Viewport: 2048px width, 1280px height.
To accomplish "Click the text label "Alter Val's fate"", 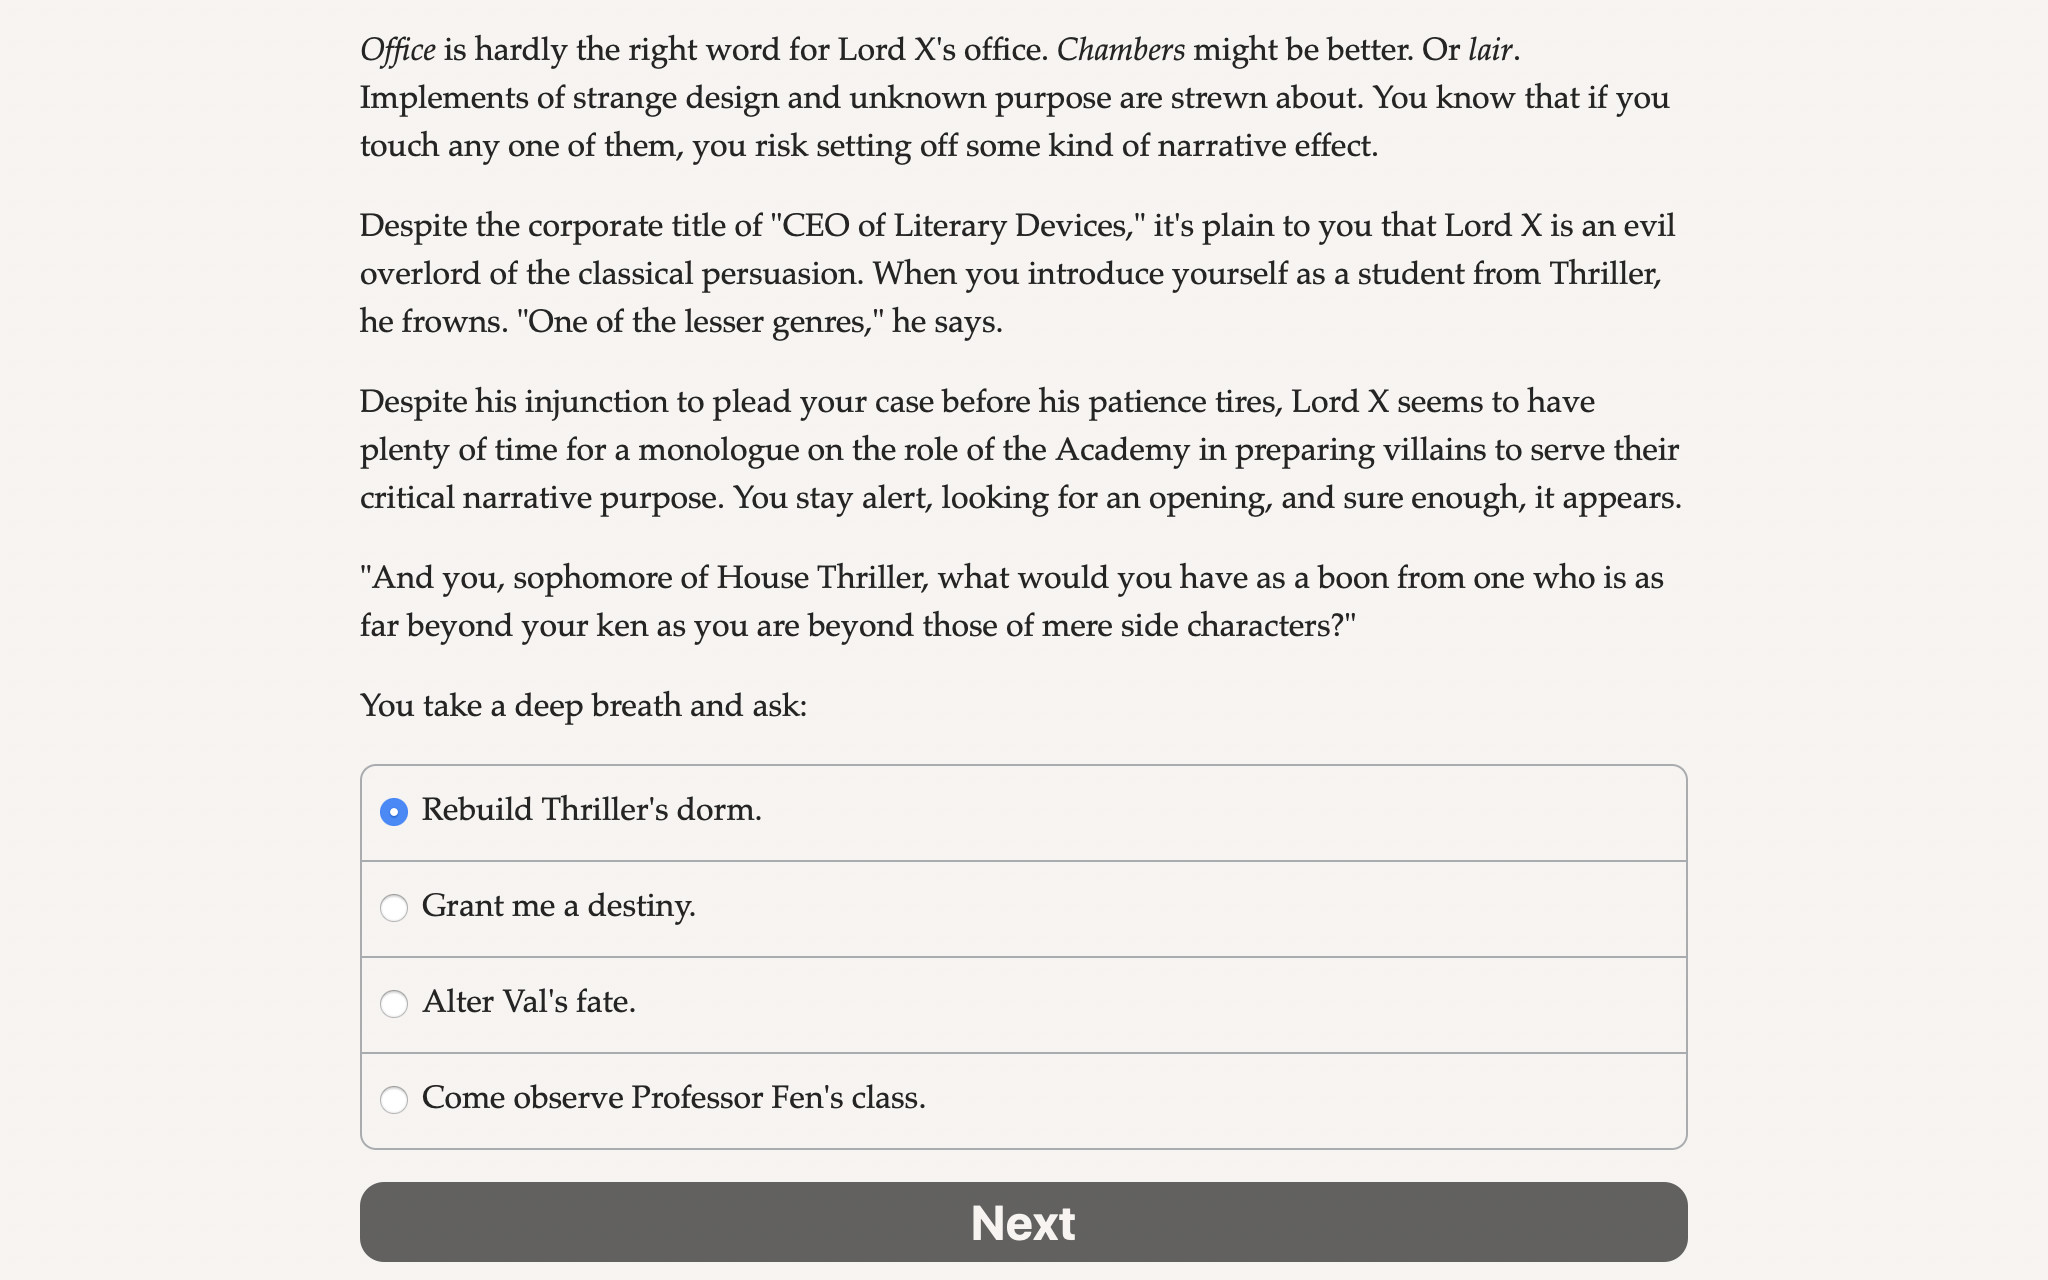I will coord(529,1003).
